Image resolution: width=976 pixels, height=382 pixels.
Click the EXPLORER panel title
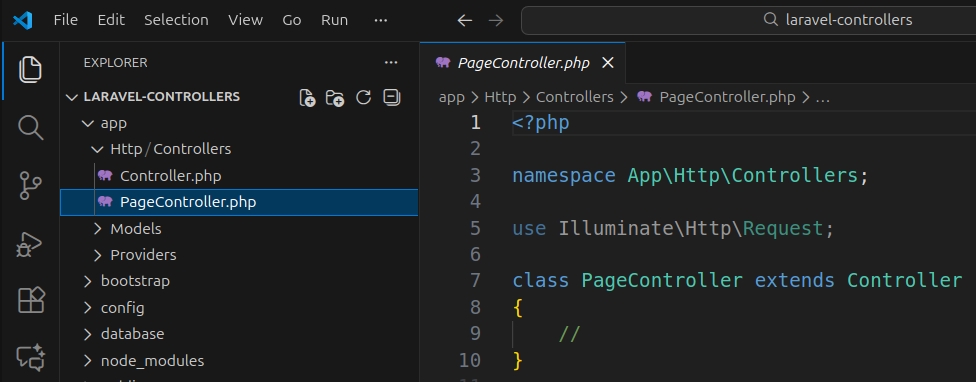click(x=115, y=62)
